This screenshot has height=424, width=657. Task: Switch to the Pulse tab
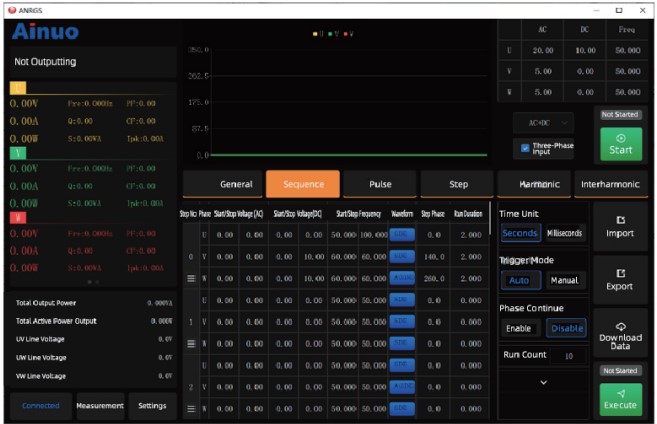tap(380, 184)
